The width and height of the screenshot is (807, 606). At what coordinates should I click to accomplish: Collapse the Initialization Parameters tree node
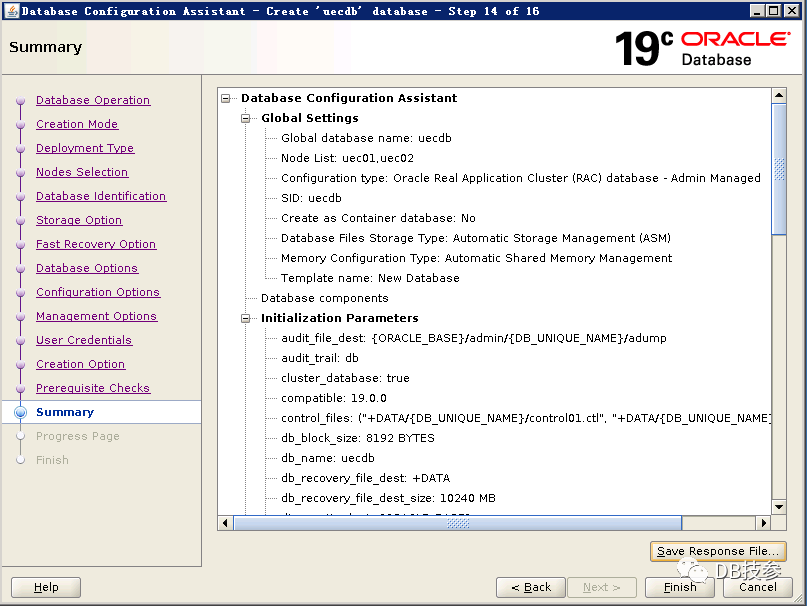(247, 318)
